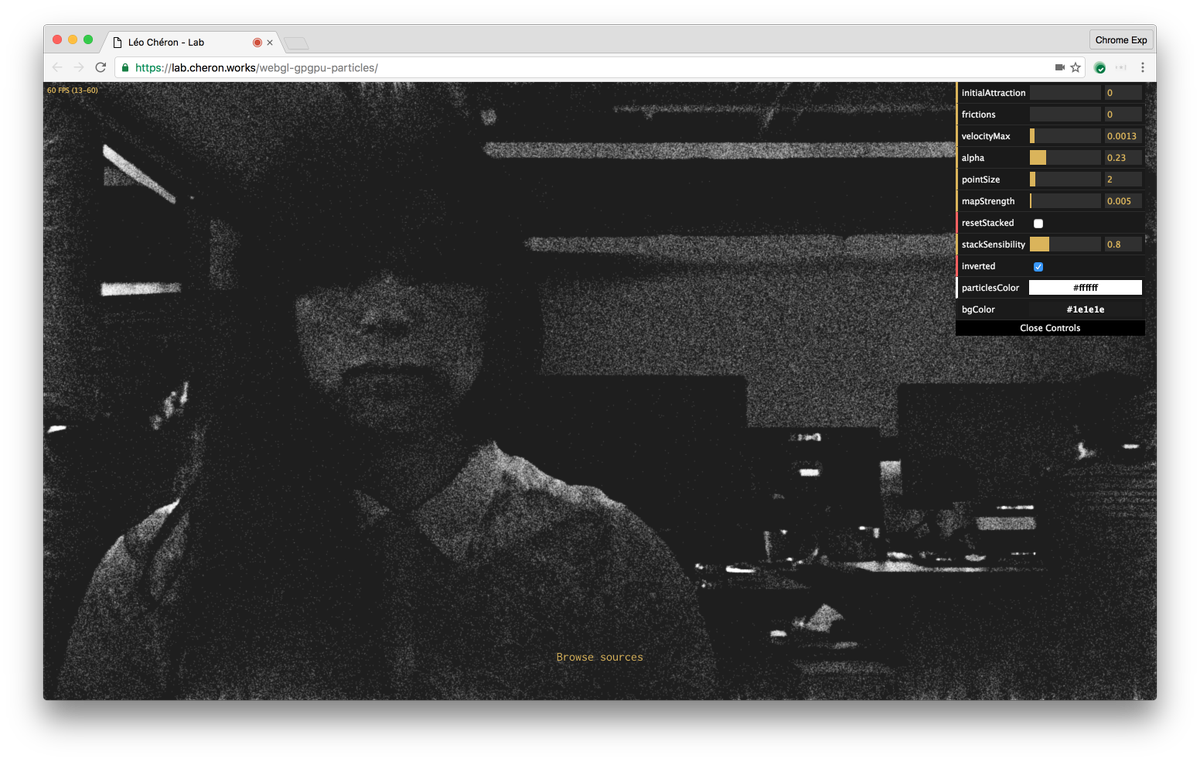The height and width of the screenshot is (762, 1200).
Task: Toggle the resetStacked checkbox
Action: pos(1038,223)
